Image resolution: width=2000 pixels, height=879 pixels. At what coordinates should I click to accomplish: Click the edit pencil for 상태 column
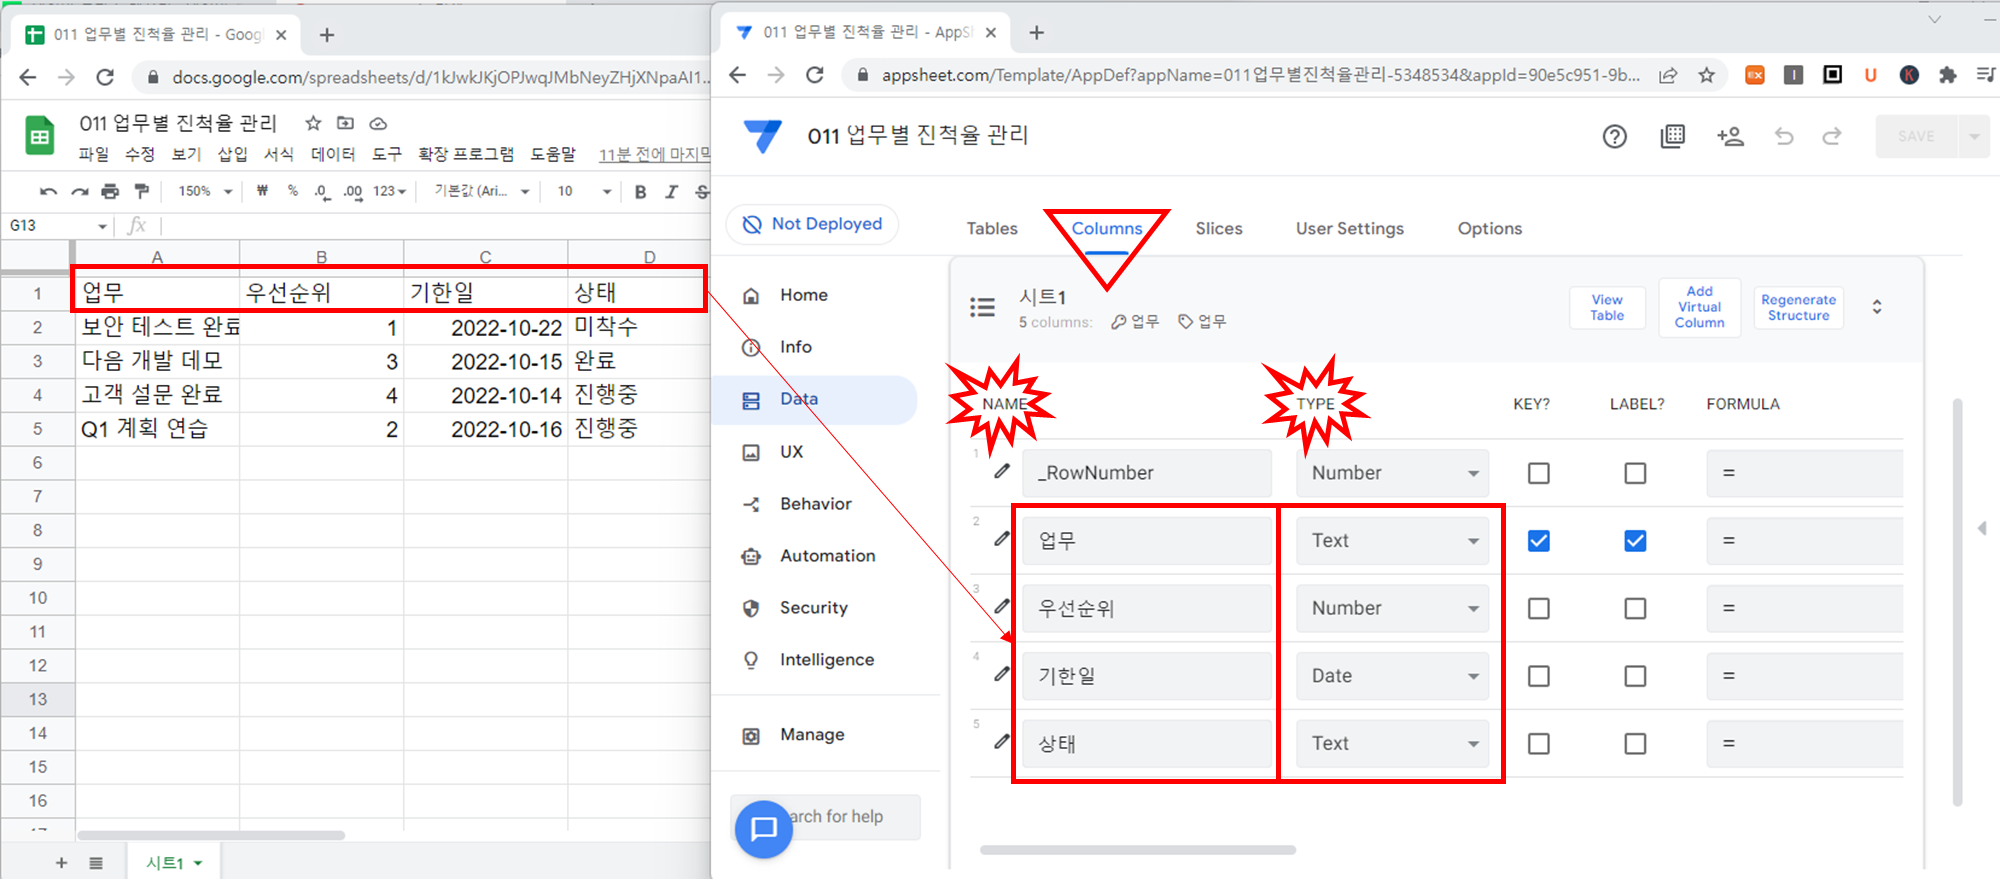(1002, 742)
